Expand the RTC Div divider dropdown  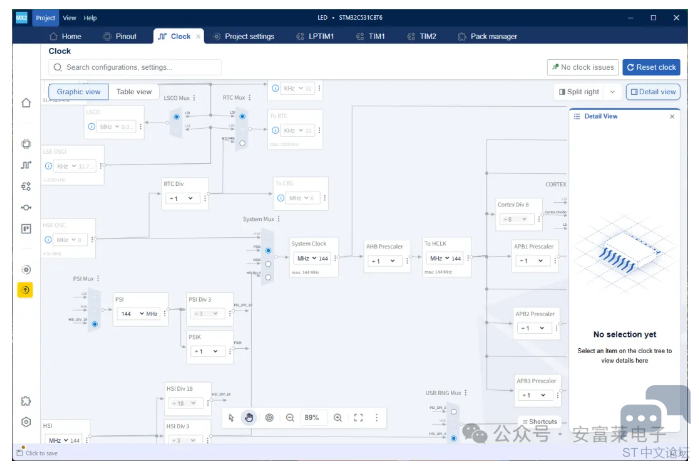(182, 198)
